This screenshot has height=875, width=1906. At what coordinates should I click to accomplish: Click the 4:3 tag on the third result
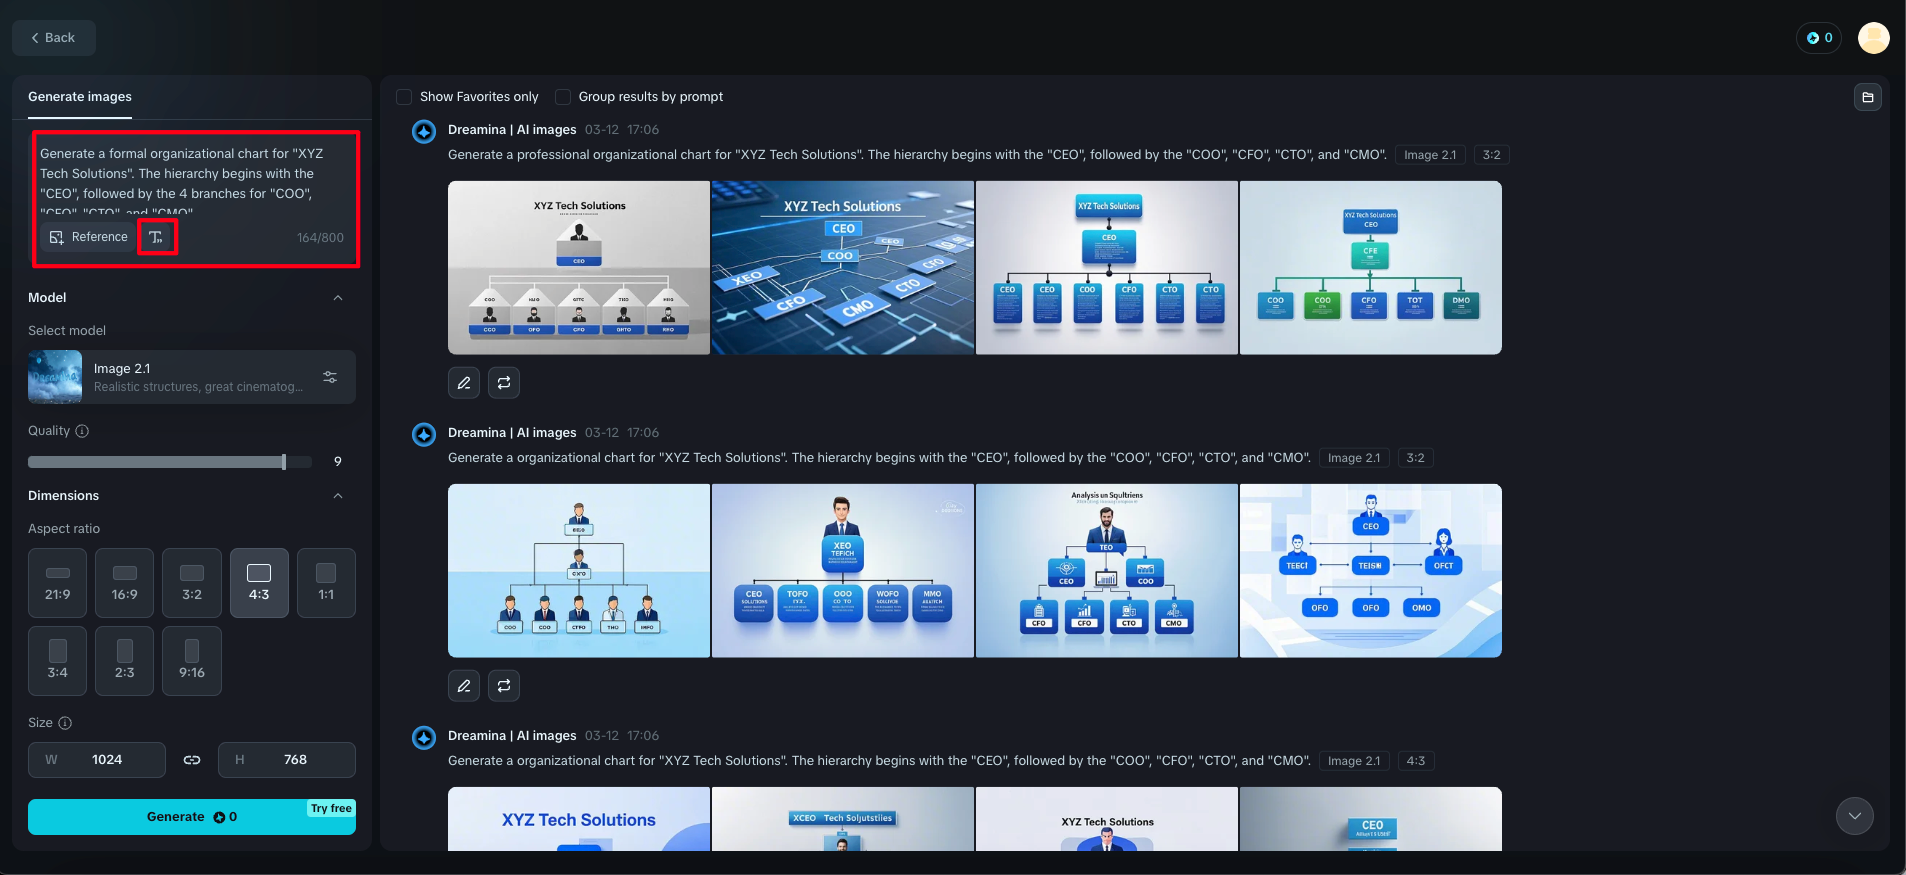(x=1416, y=761)
